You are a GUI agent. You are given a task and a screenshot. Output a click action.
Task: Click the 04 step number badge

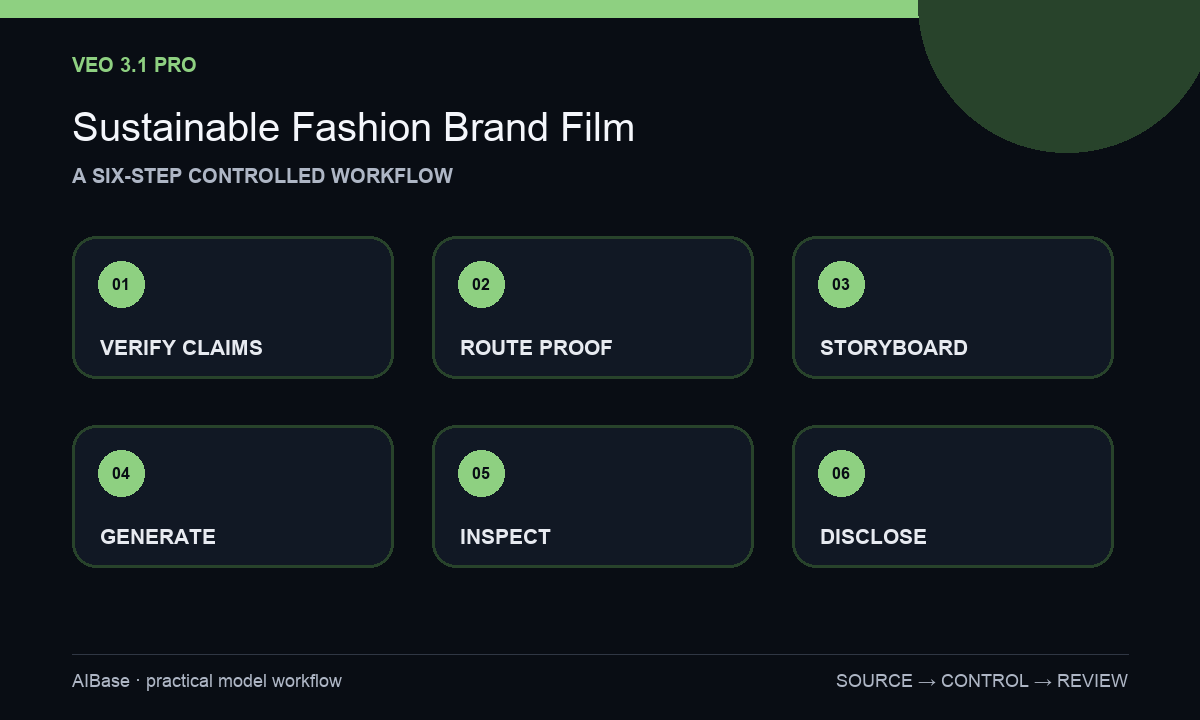coord(121,473)
